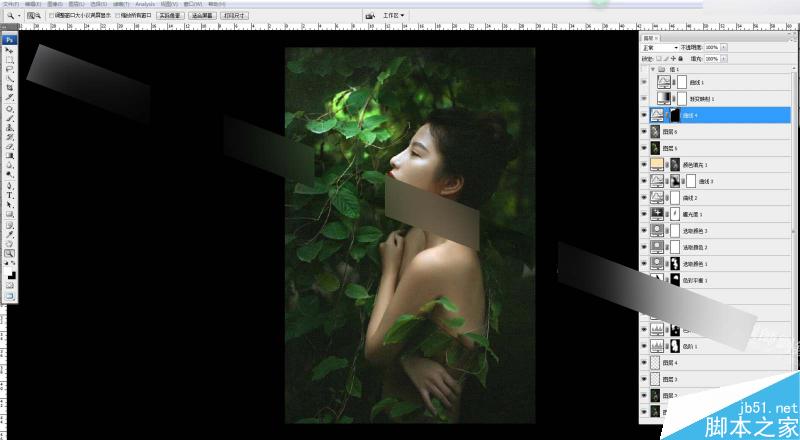The width and height of the screenshot is (800, 440).
Task: Click the Go to Bridge icon
Action: click(x=370, y=16)
